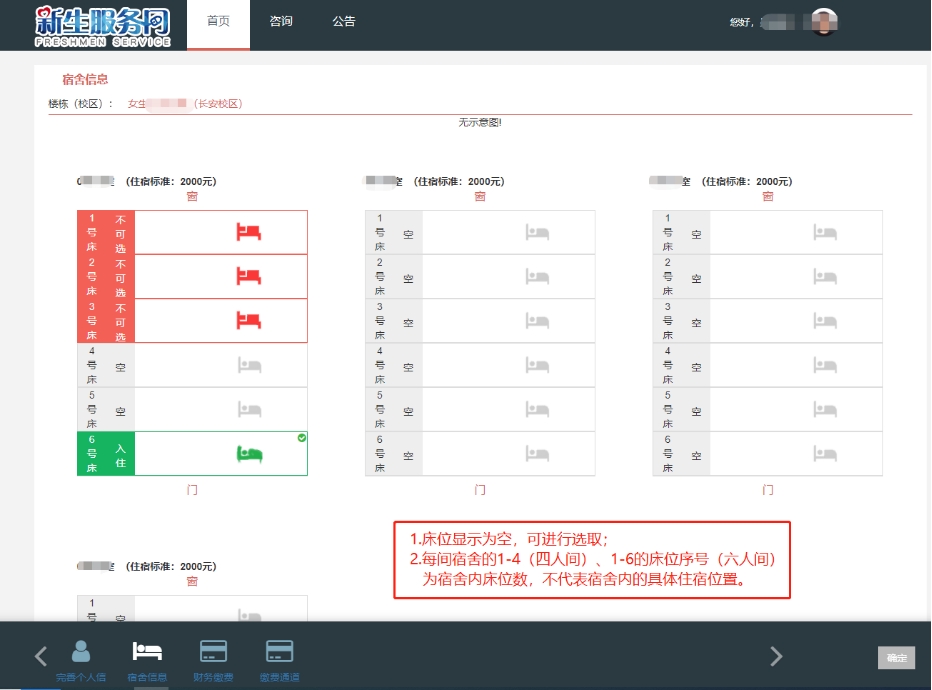Click the gray bed icon of 4号床 in left room

pos(249,365)
